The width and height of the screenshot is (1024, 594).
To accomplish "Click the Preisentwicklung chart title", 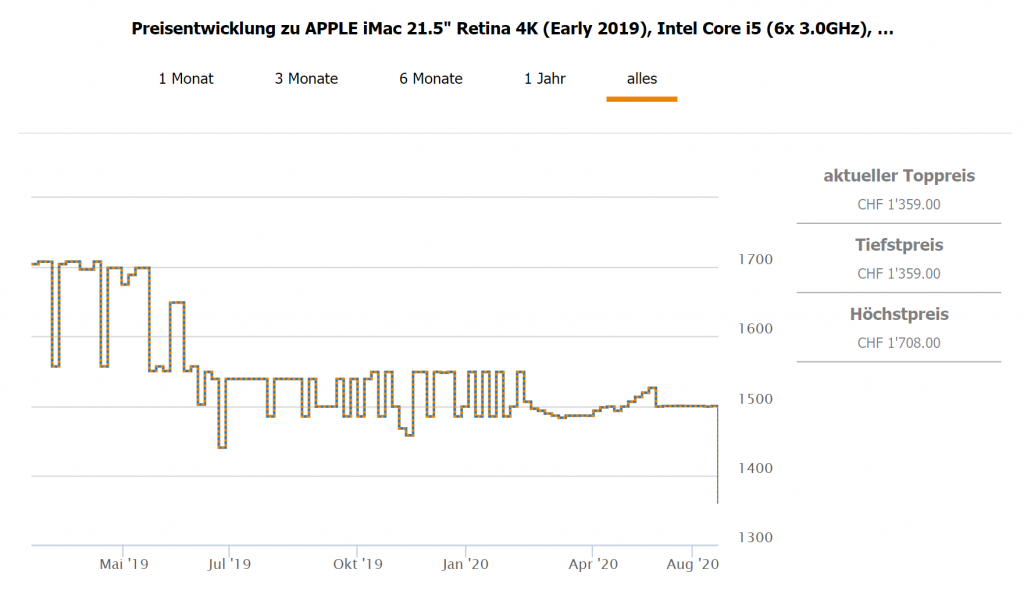I will pyautogui.click(x=512, y=28).
